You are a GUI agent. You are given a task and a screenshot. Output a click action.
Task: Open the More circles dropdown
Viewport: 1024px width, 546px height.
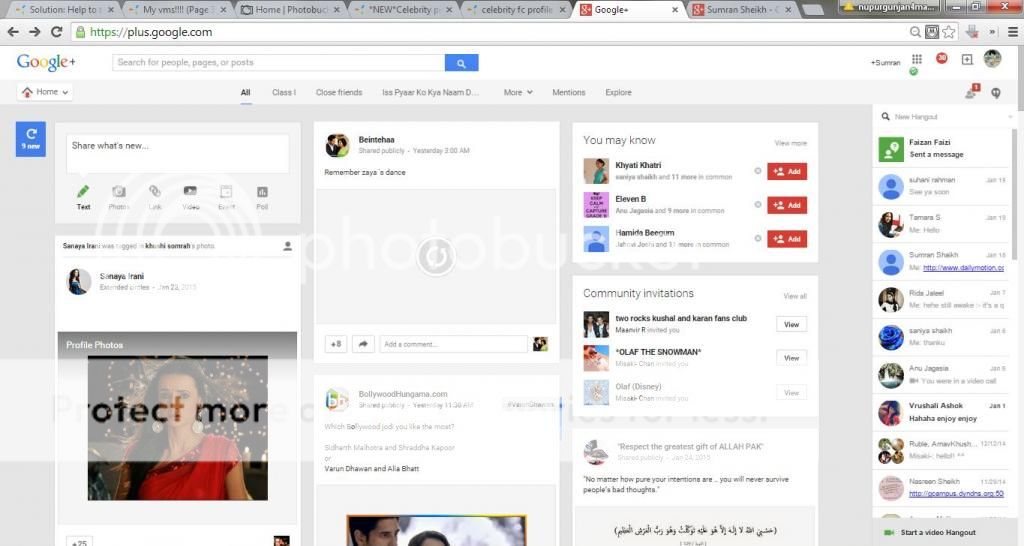tap(517, 93)
